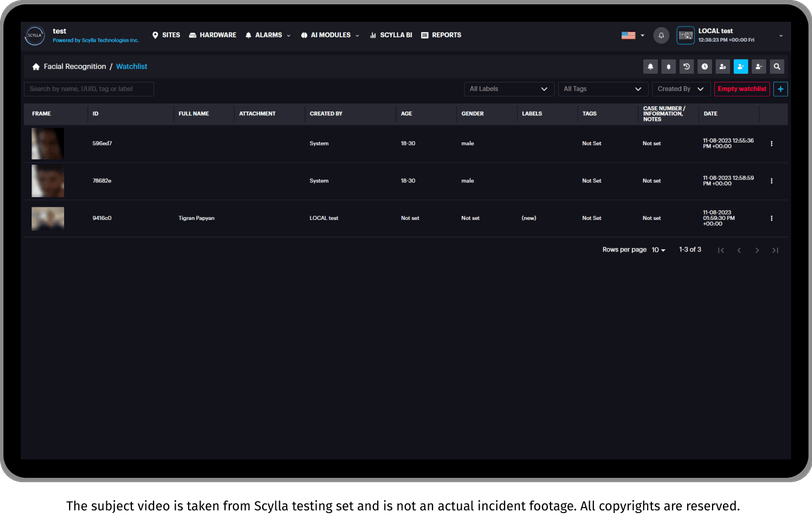Open the Created By dropdown

click(680, 89)
